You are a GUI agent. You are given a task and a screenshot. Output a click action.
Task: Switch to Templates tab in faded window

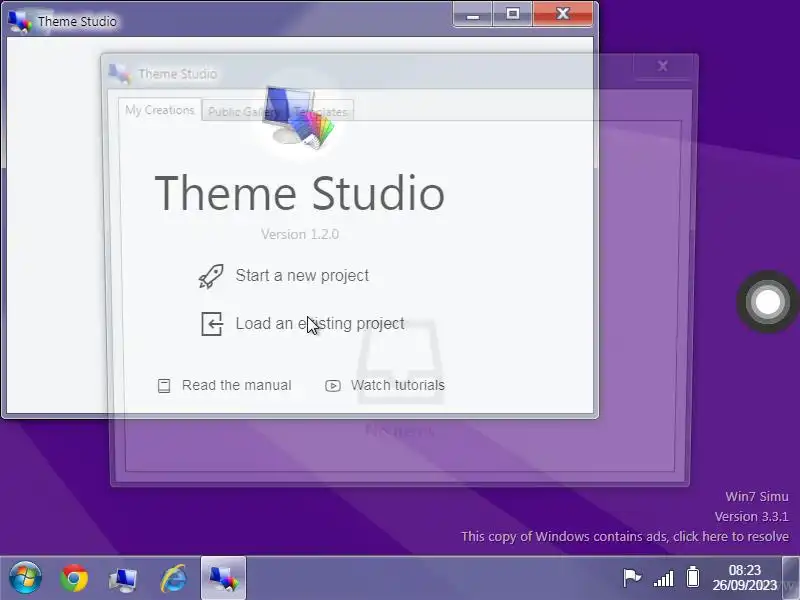(x=320, y=112)
